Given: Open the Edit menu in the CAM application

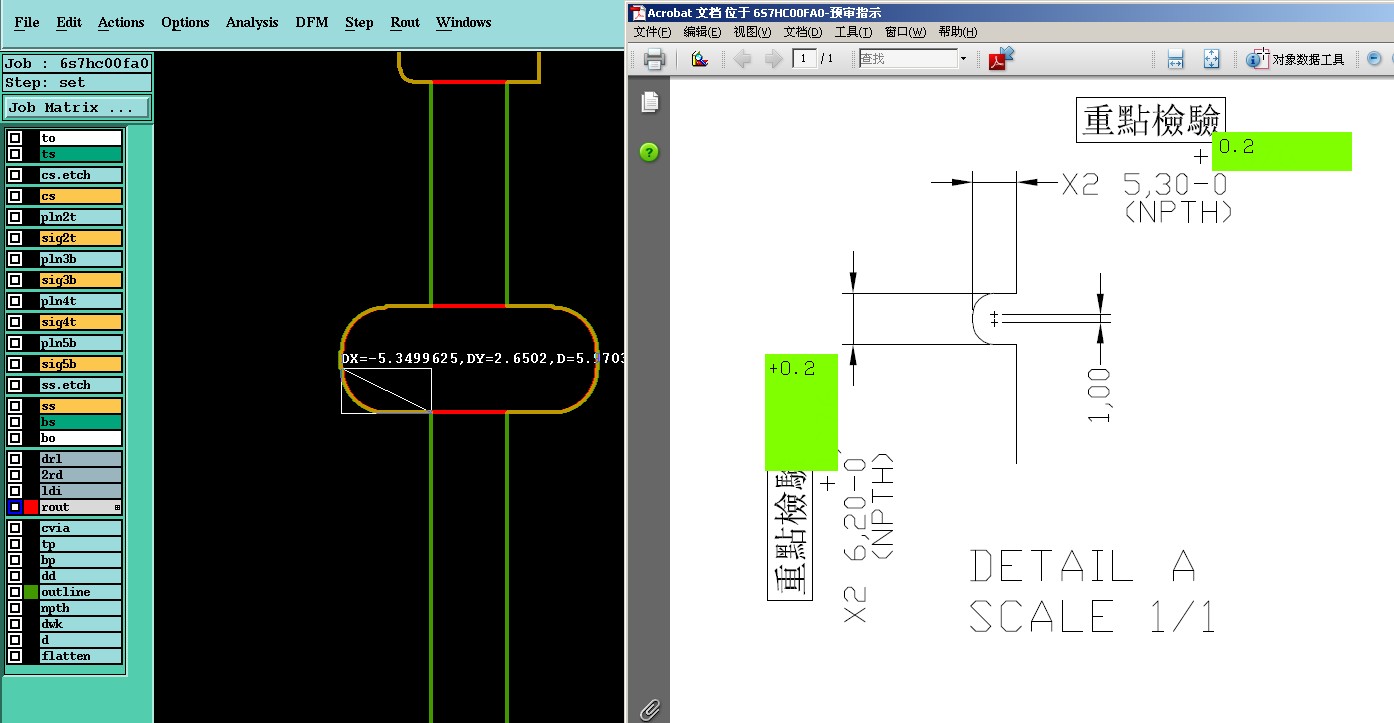Looking at the screenshot, I should pyautogui.click(x=69, y=22).
